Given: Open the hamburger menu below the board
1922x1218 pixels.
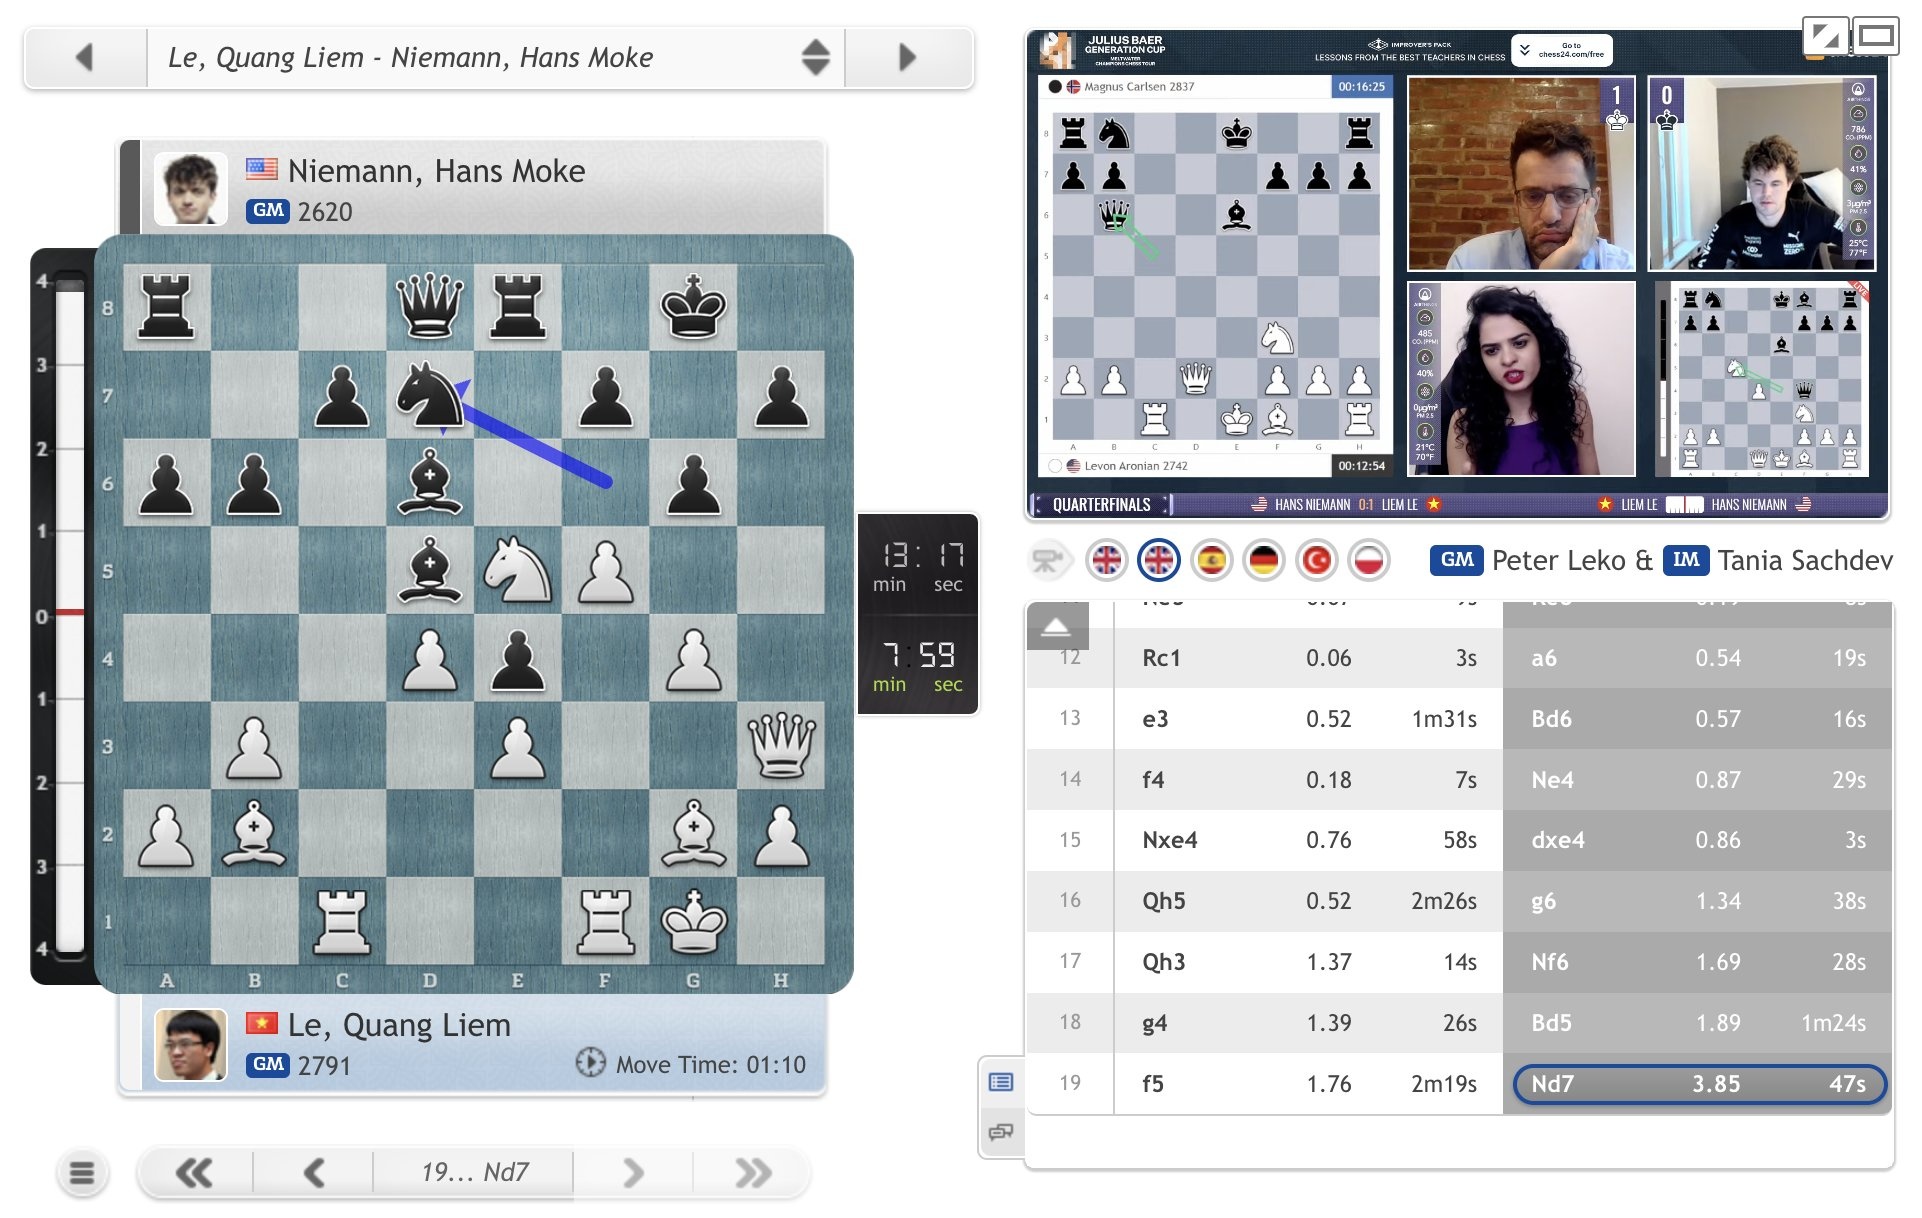Looking at the screenshot, I should [x=83, y=1172].
